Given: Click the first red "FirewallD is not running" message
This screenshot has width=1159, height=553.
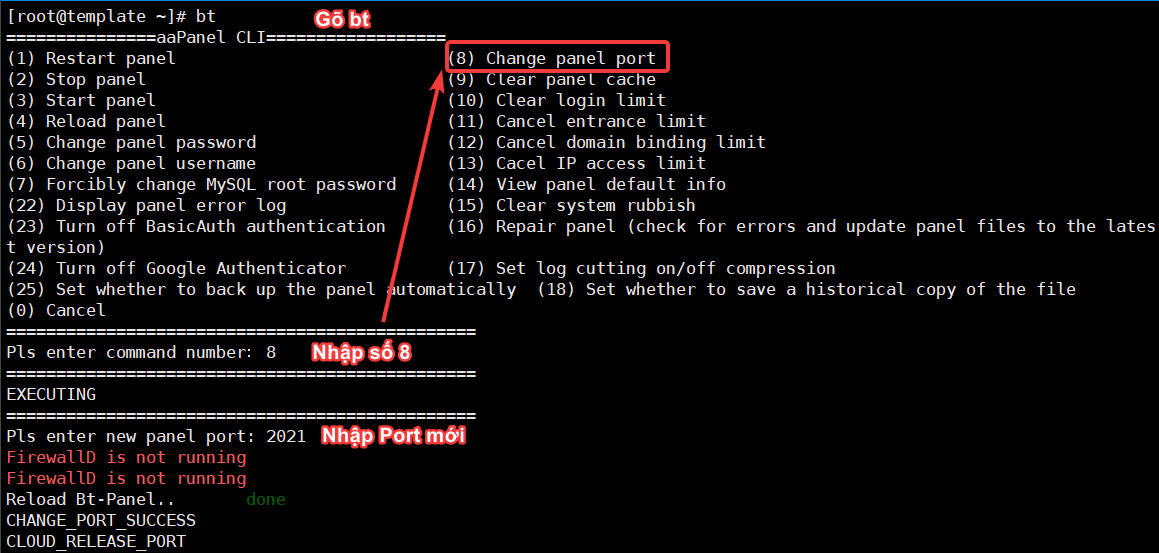Looking at the screenshot, I should 126,457.
